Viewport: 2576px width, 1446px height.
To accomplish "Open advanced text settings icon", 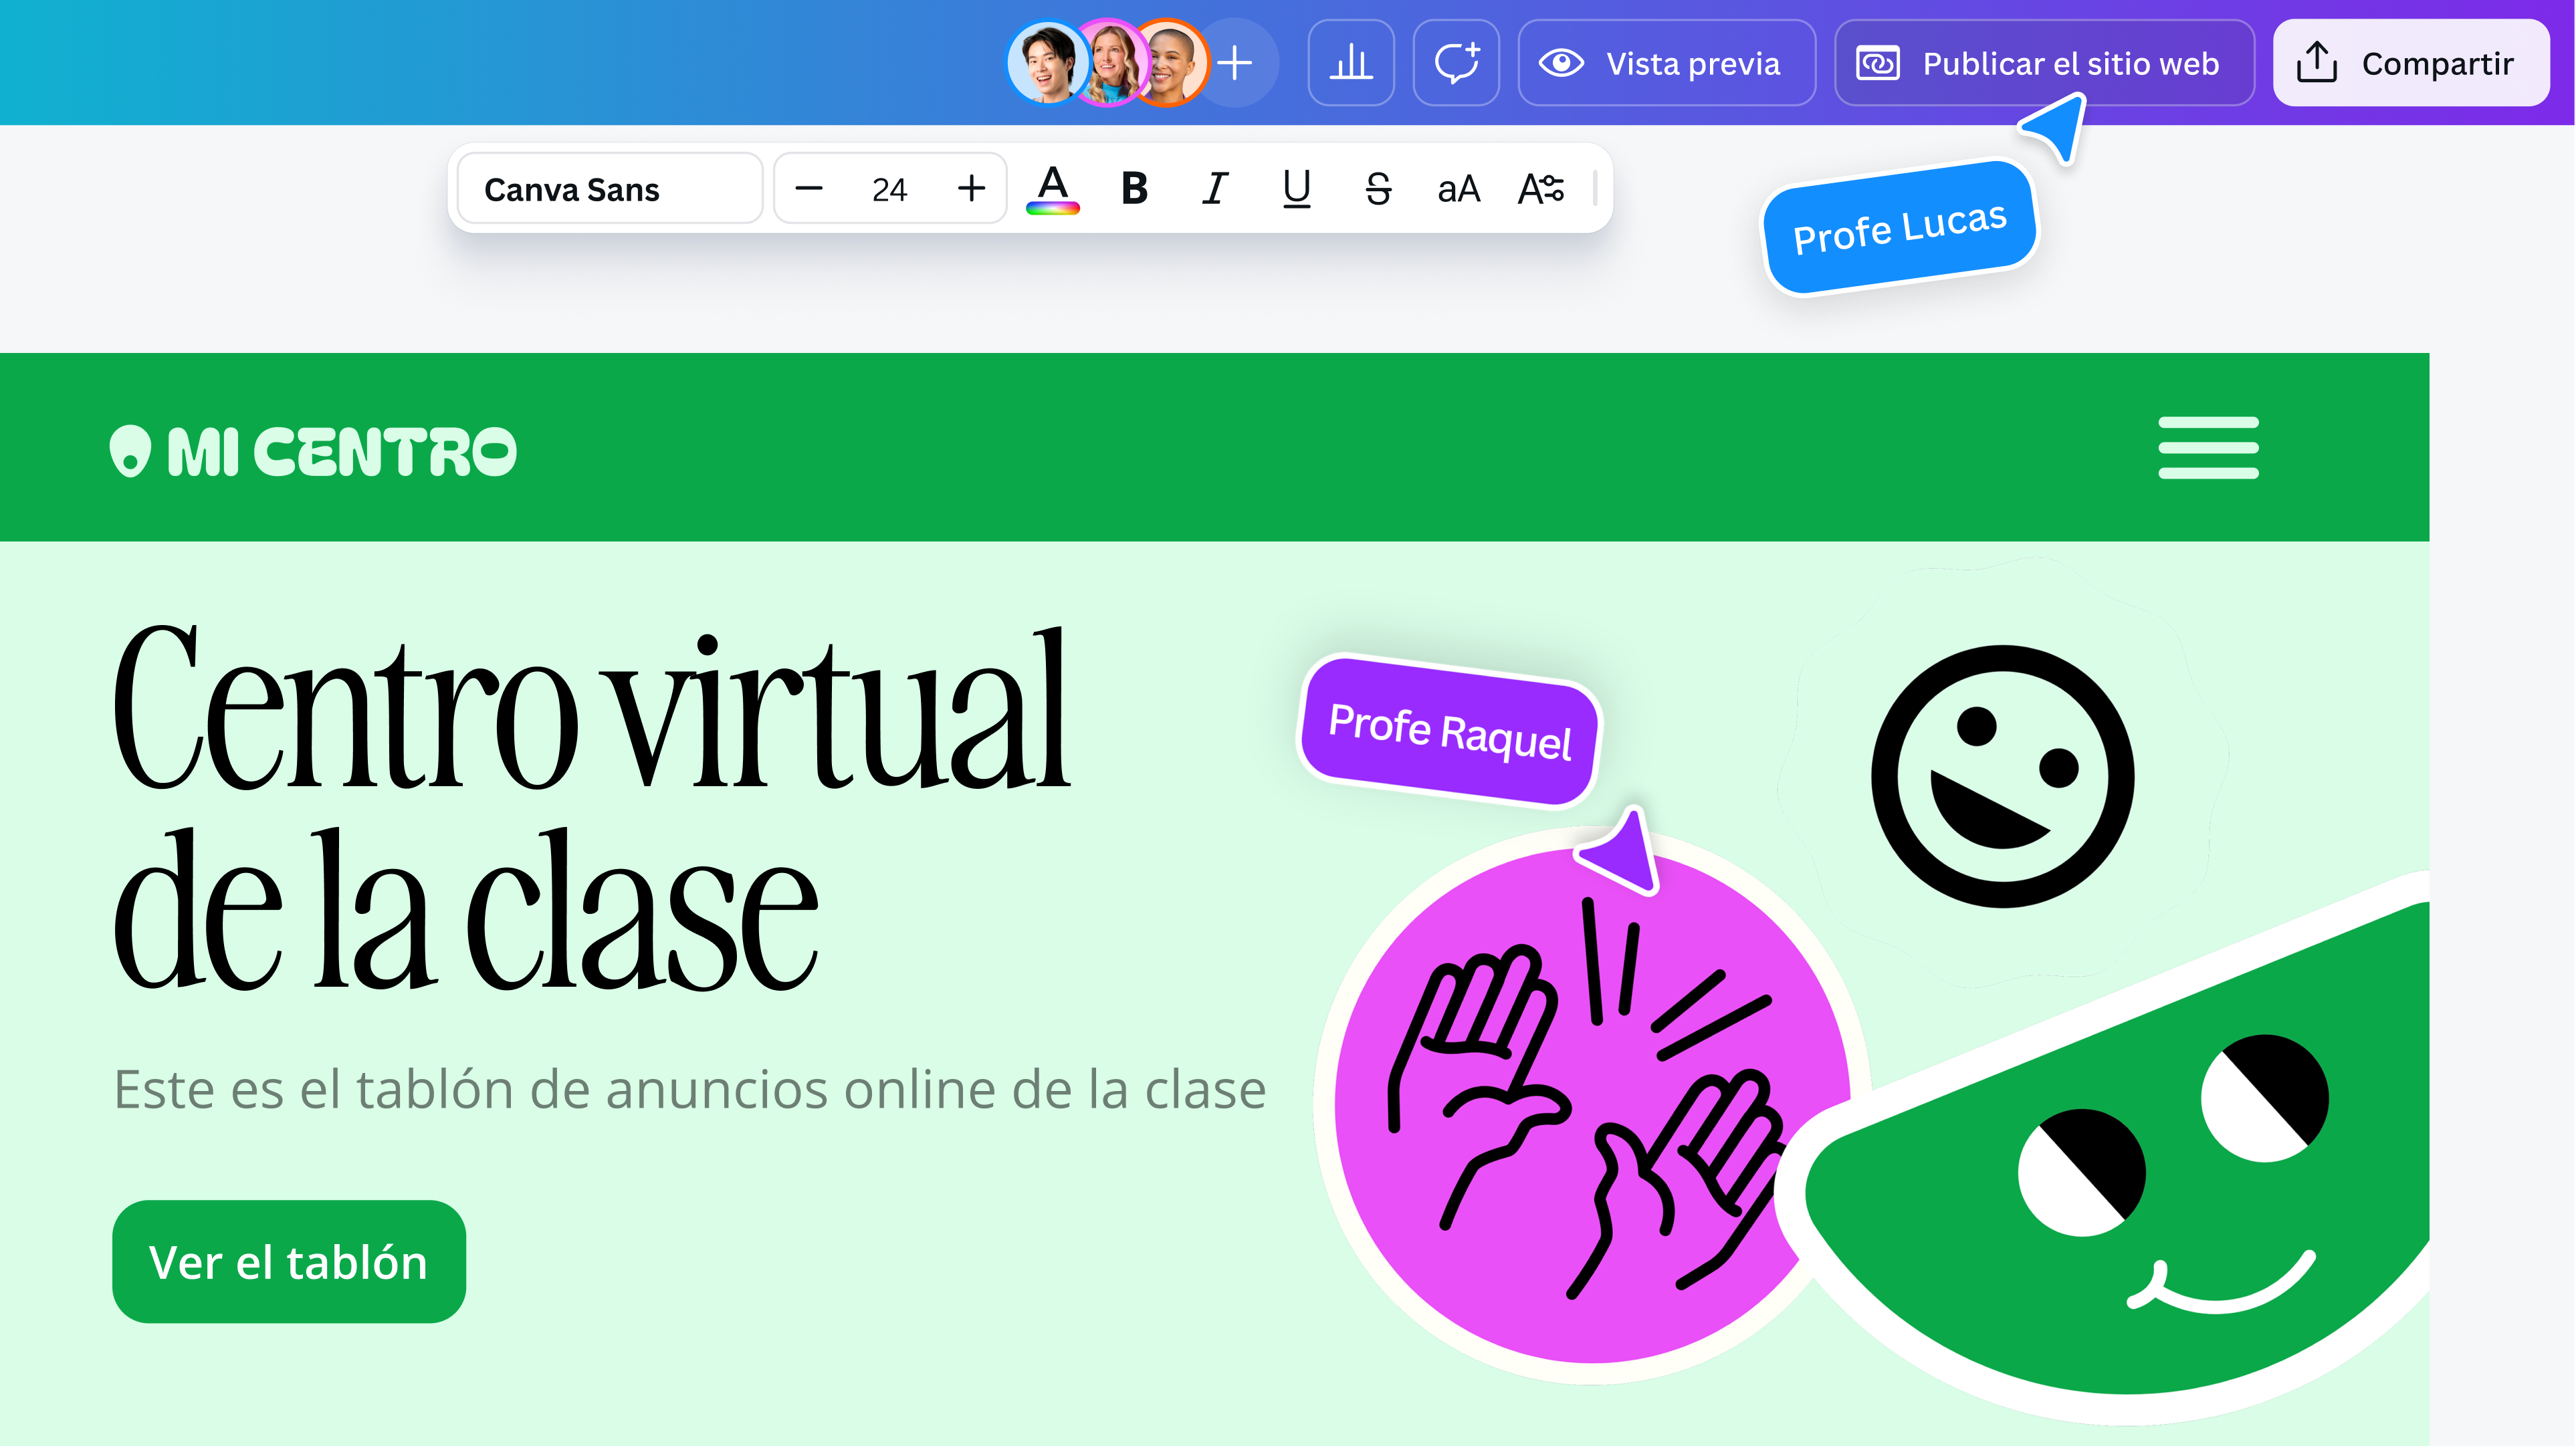I will click(1540, 189).
